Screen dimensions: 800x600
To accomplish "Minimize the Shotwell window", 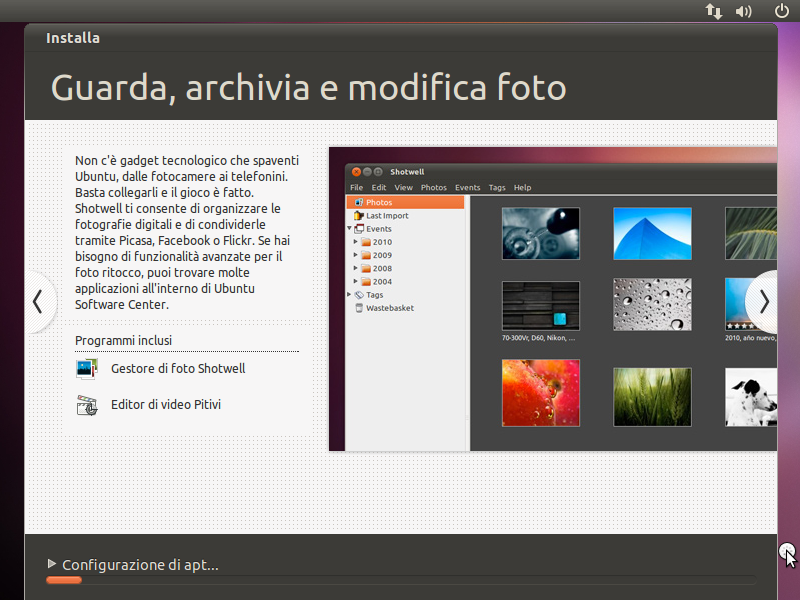I will click(x=367, y=172).
